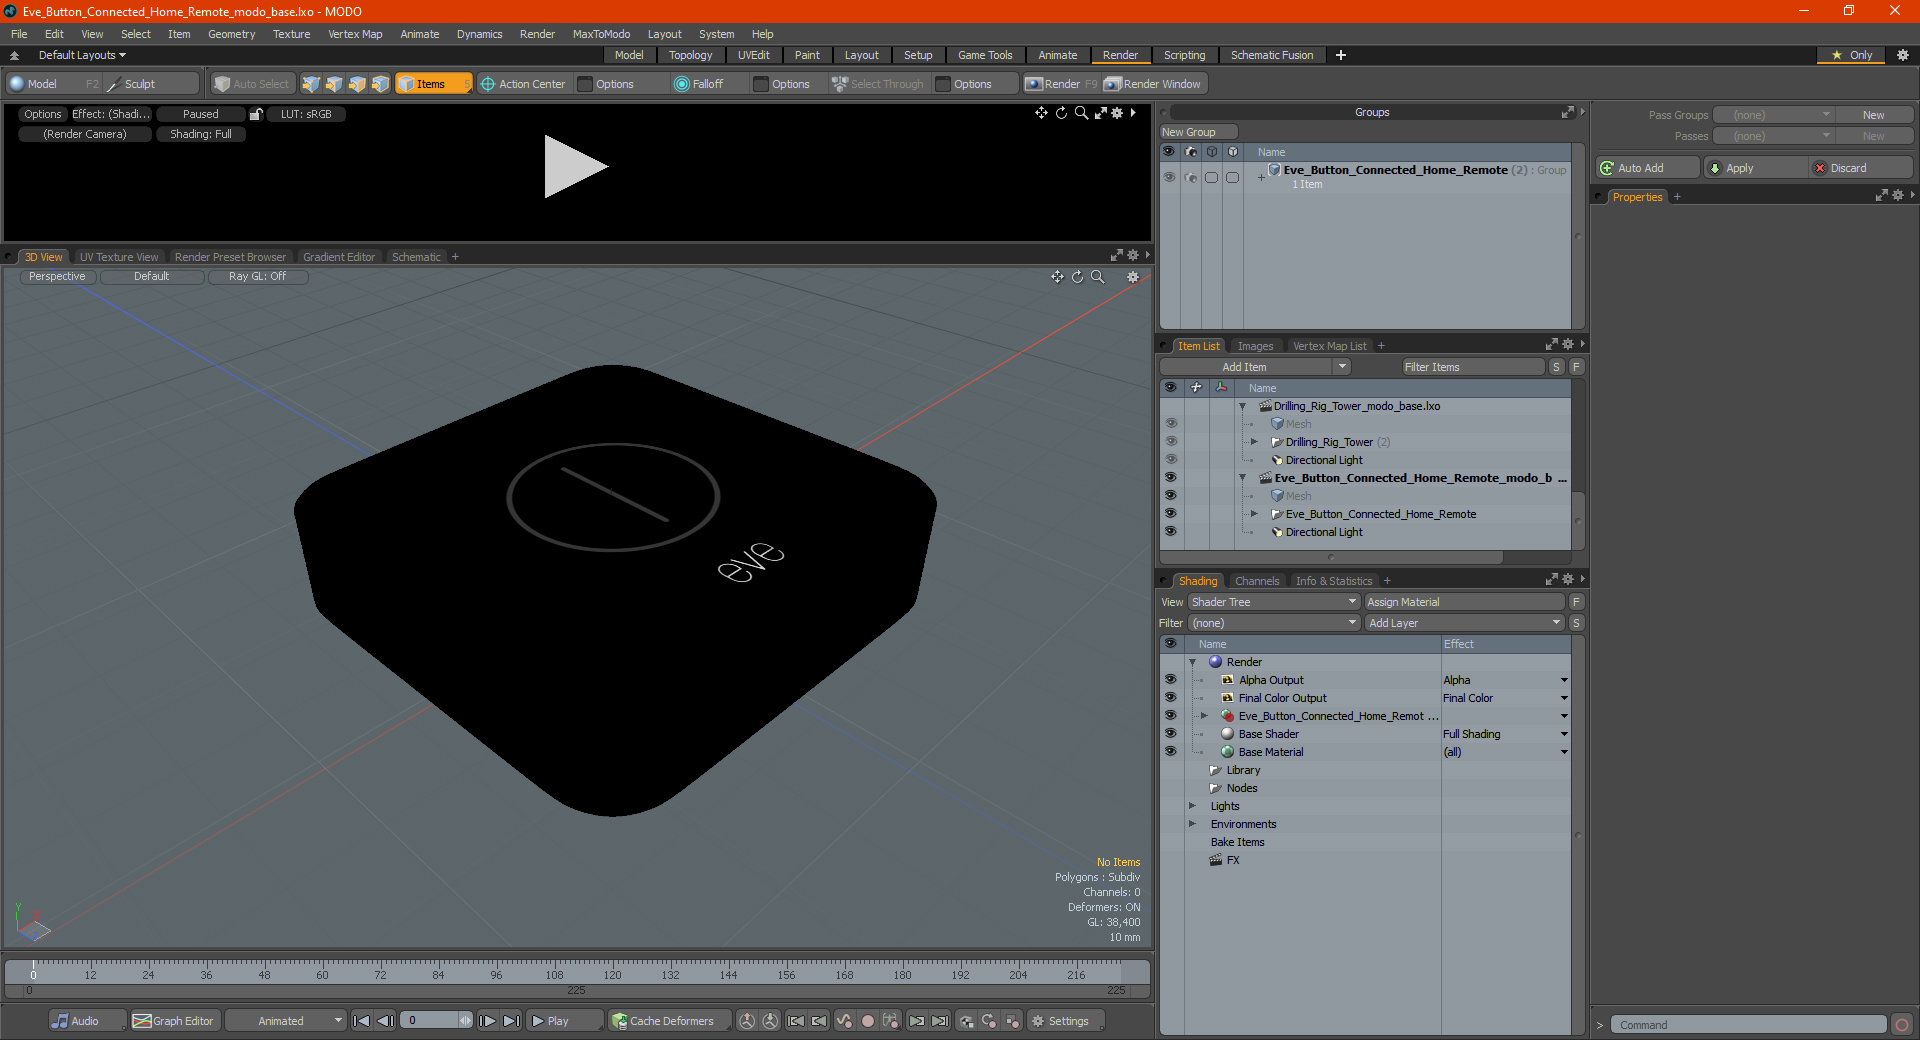Click current frame number field

pyautogui.click(x=430, y=1021)
